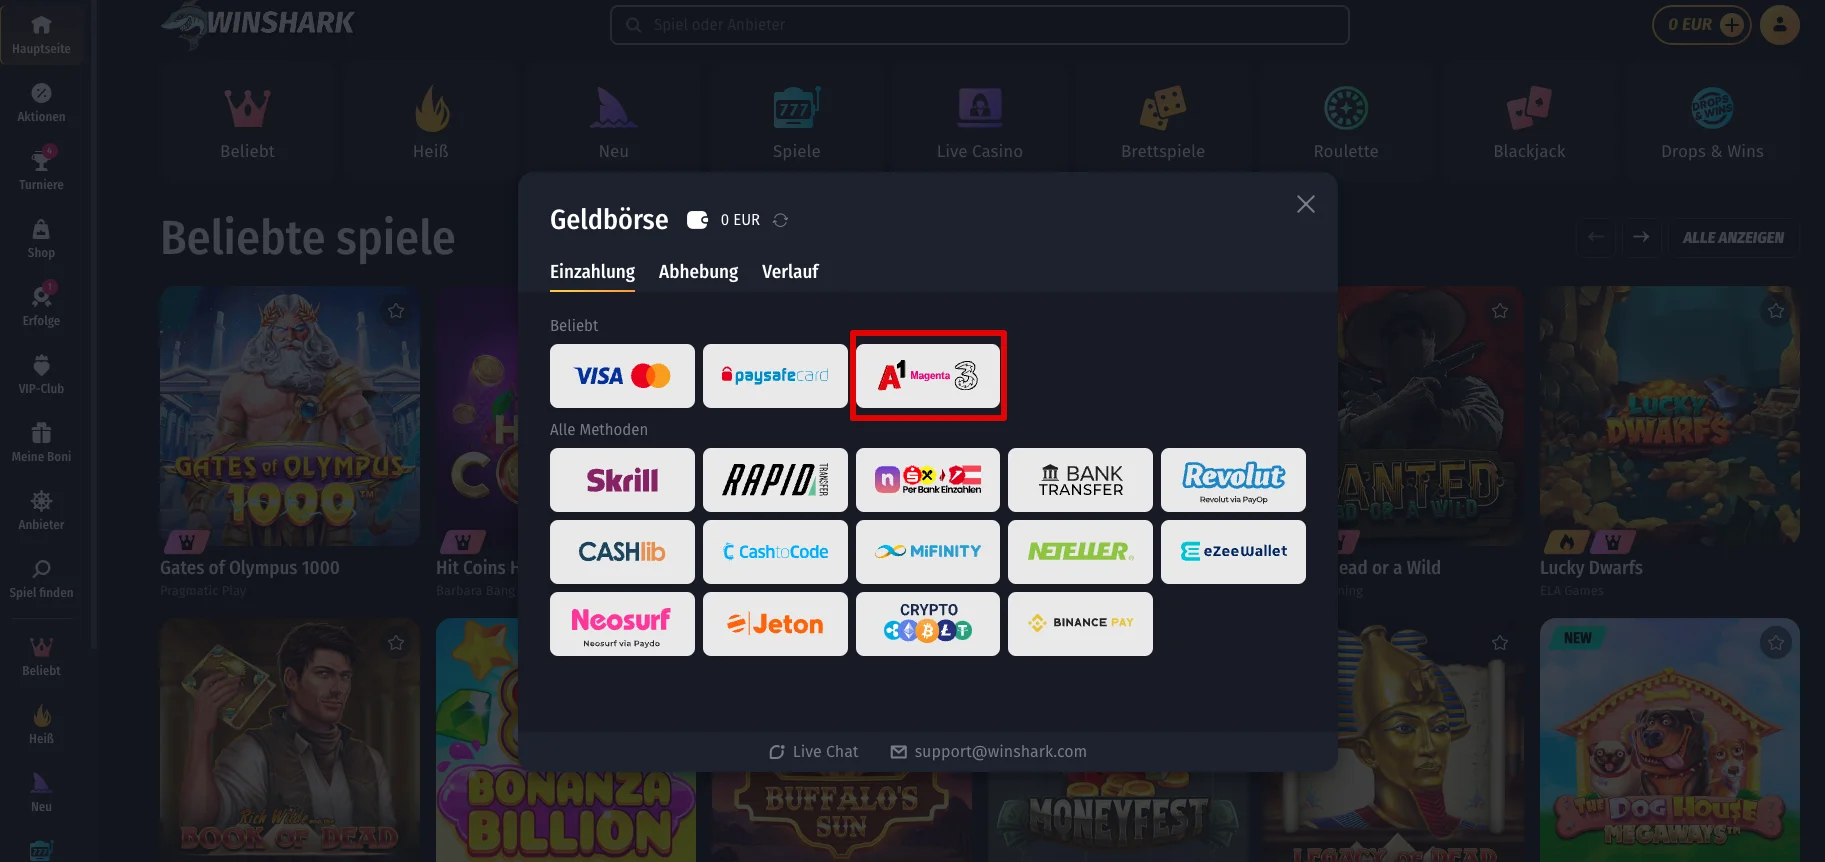Select the Live Casino category icon
1825x862 pixels.
coord(980,107)
